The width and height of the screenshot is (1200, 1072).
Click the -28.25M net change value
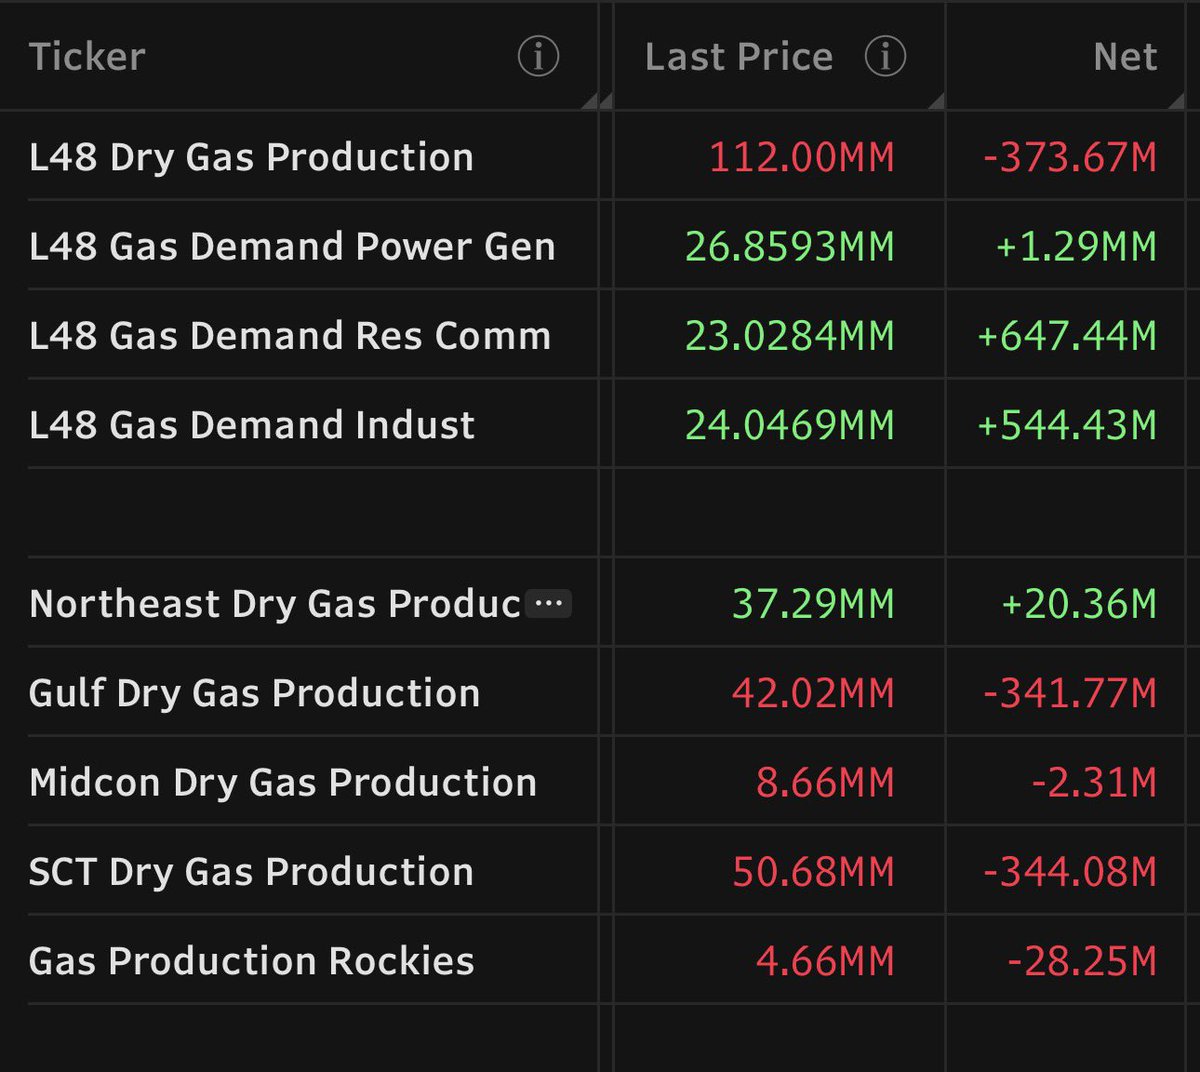[x=1082, y=961]
